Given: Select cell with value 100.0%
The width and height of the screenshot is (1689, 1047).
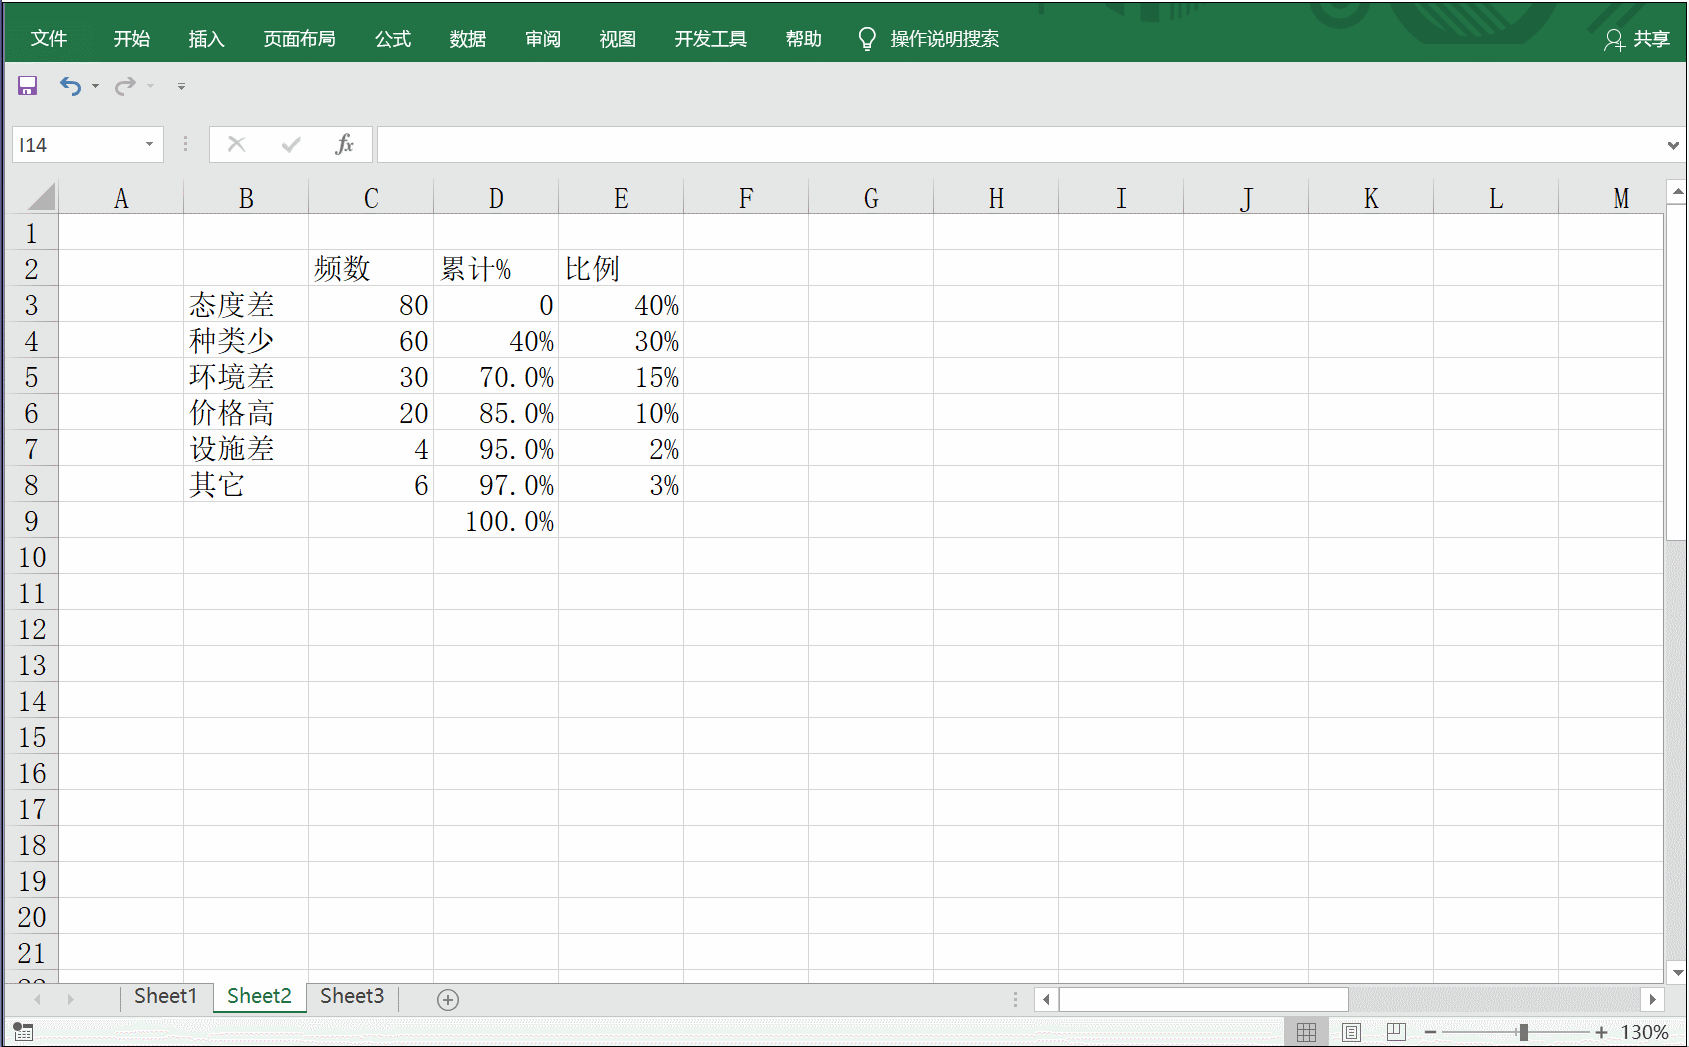Looking at the screenshot, I should (x=496, y=521).
